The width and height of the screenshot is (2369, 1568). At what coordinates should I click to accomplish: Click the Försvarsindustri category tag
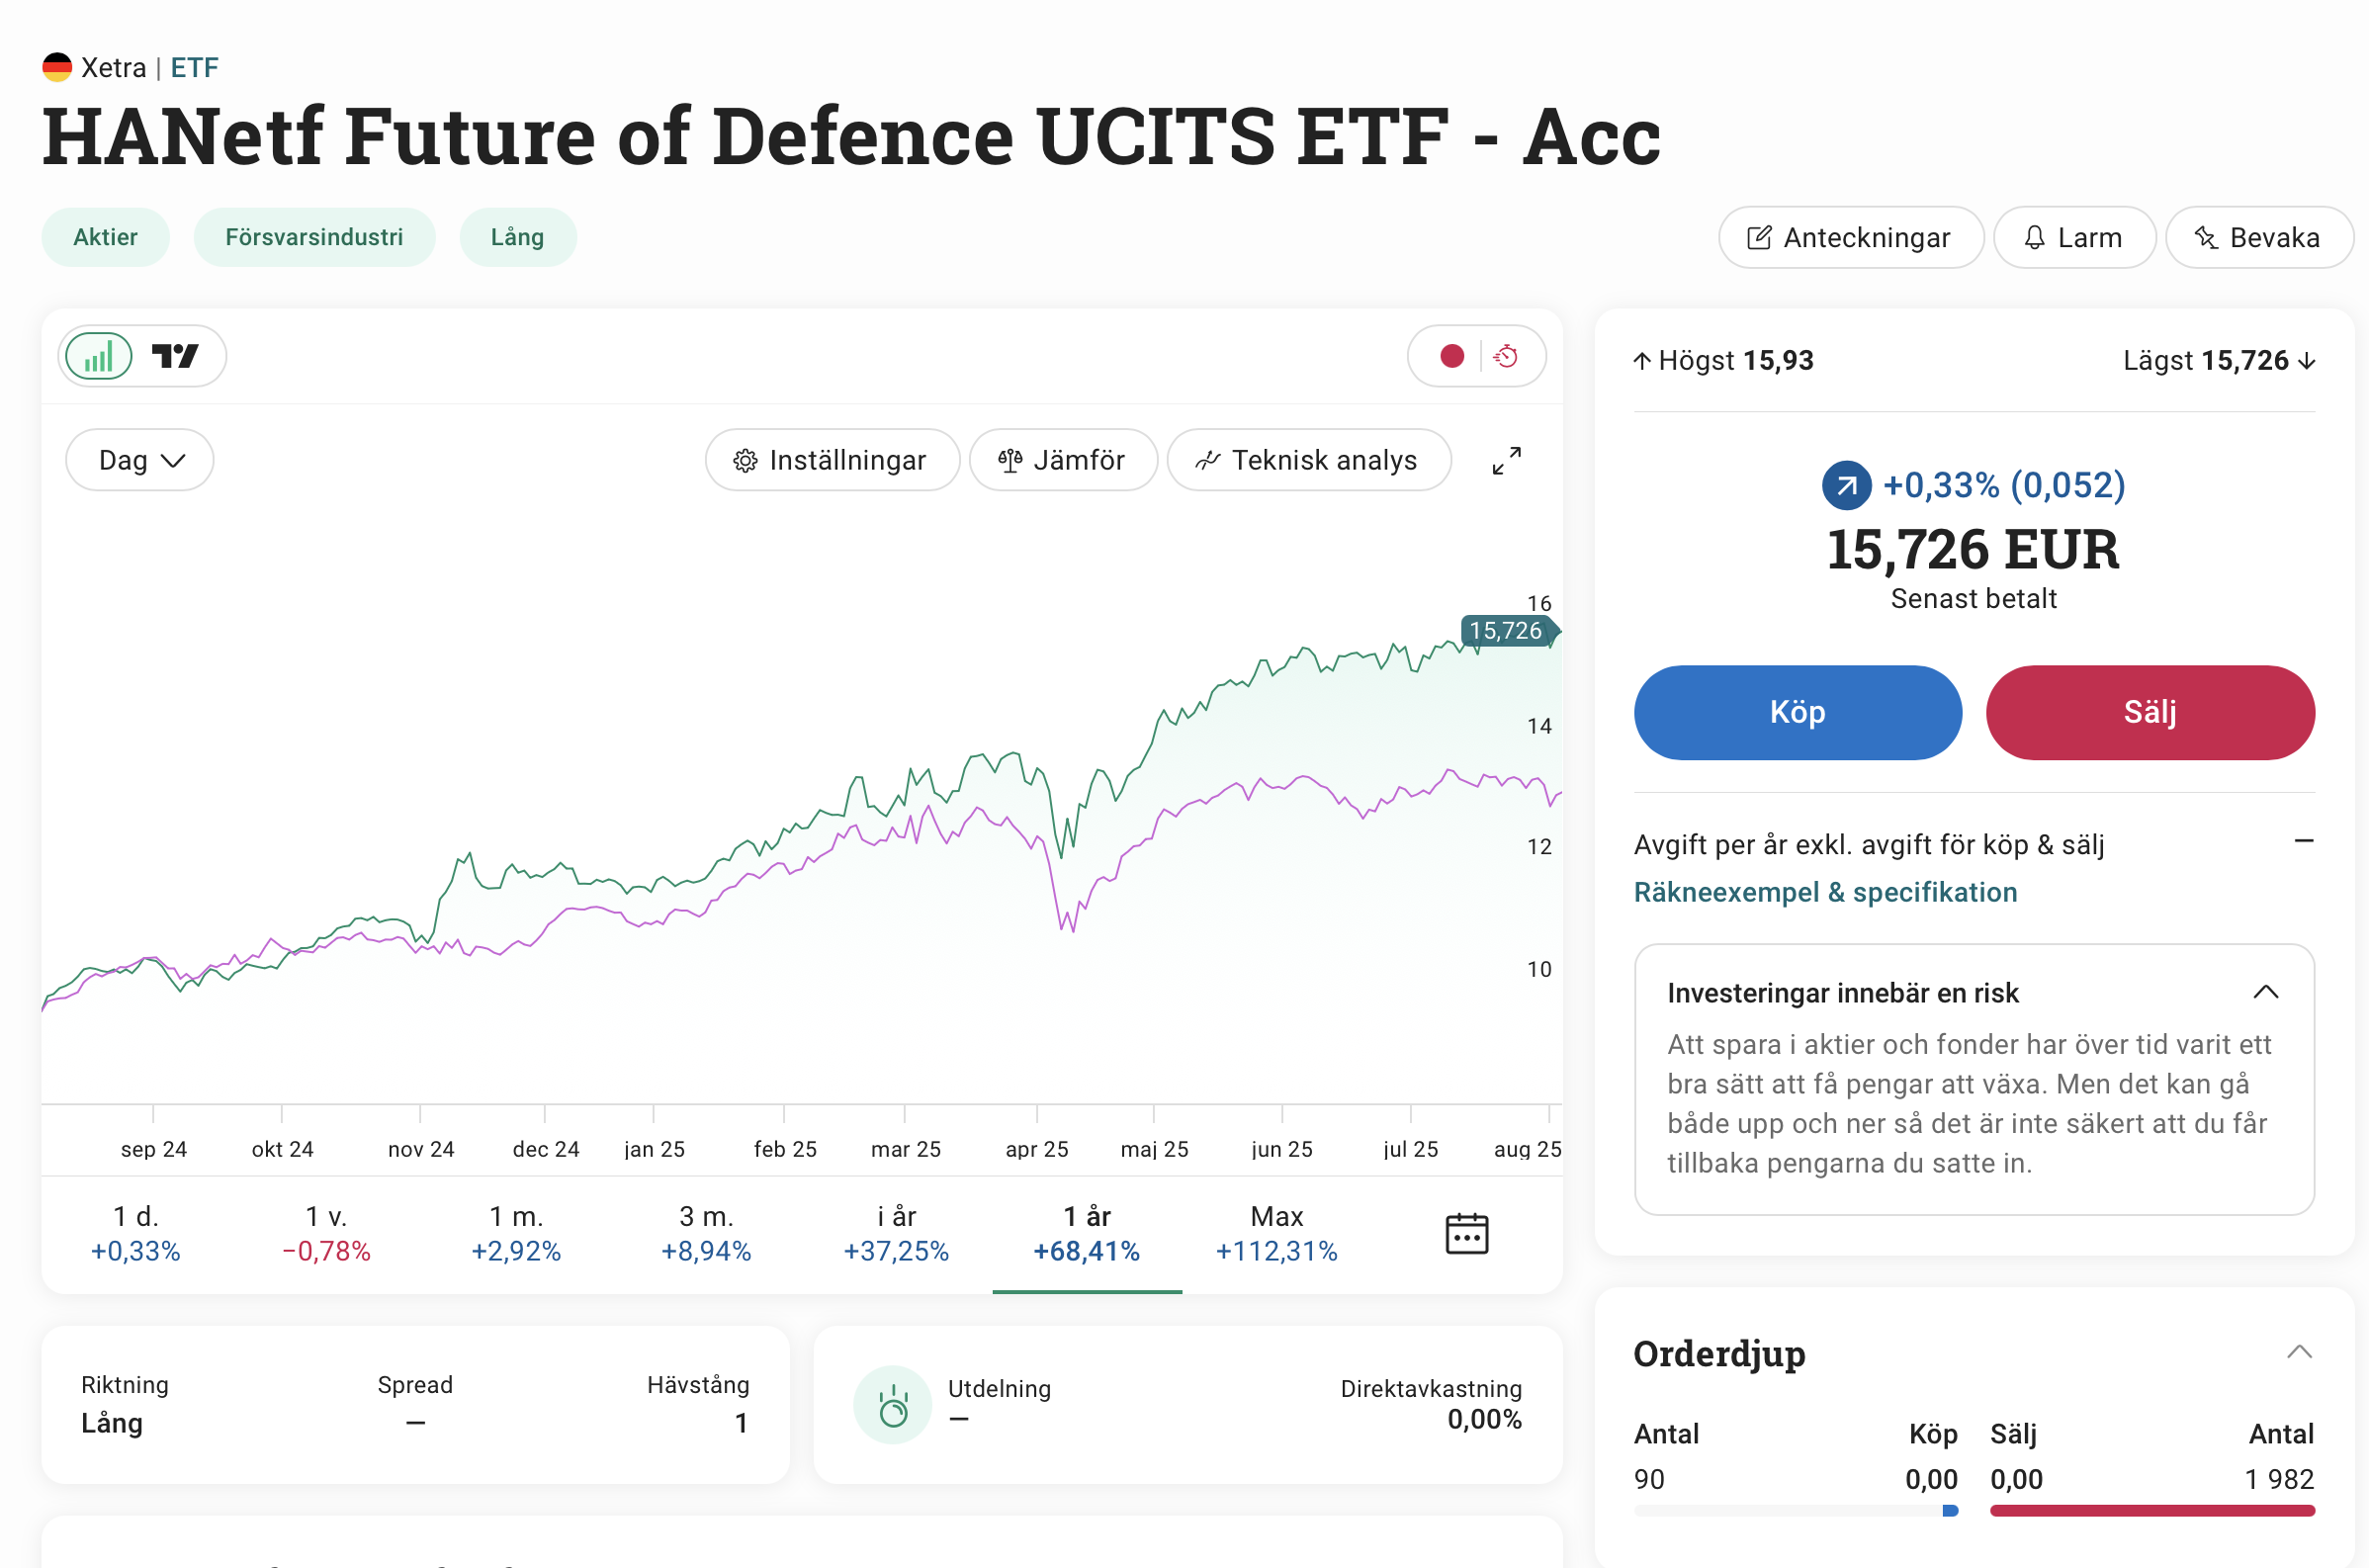click(x=314, y=238)
